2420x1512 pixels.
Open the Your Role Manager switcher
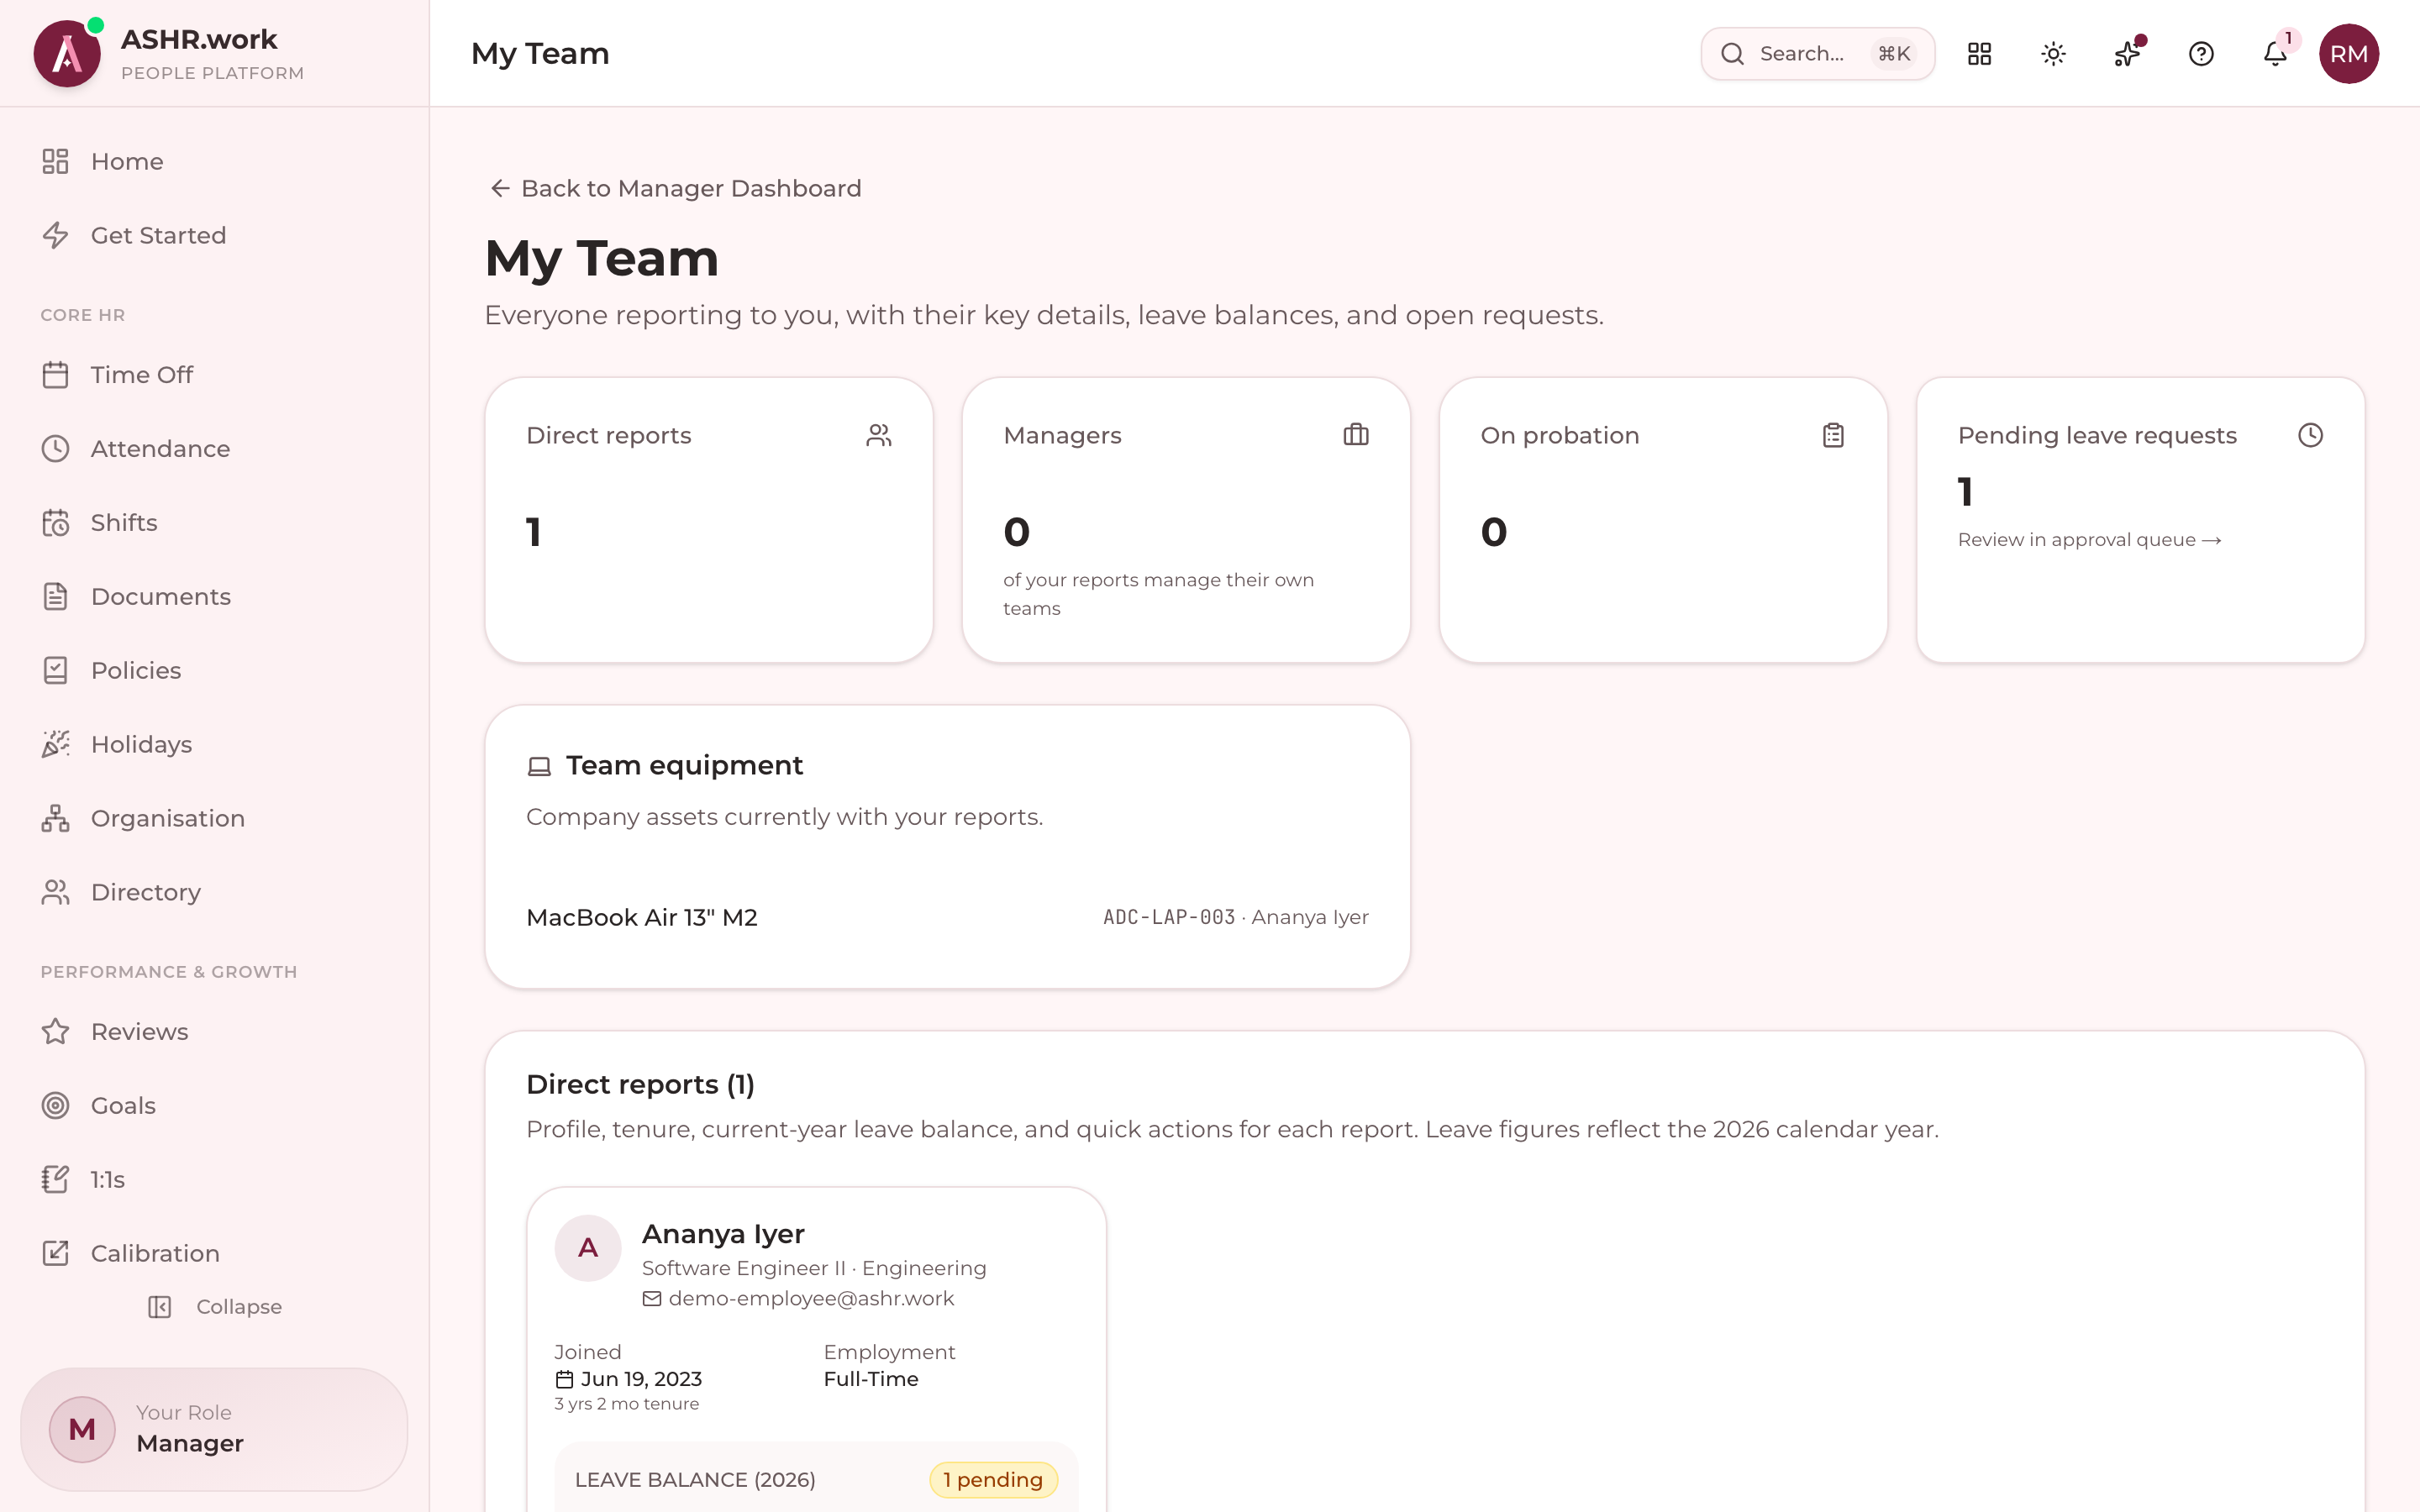(x=214, y=1429)
